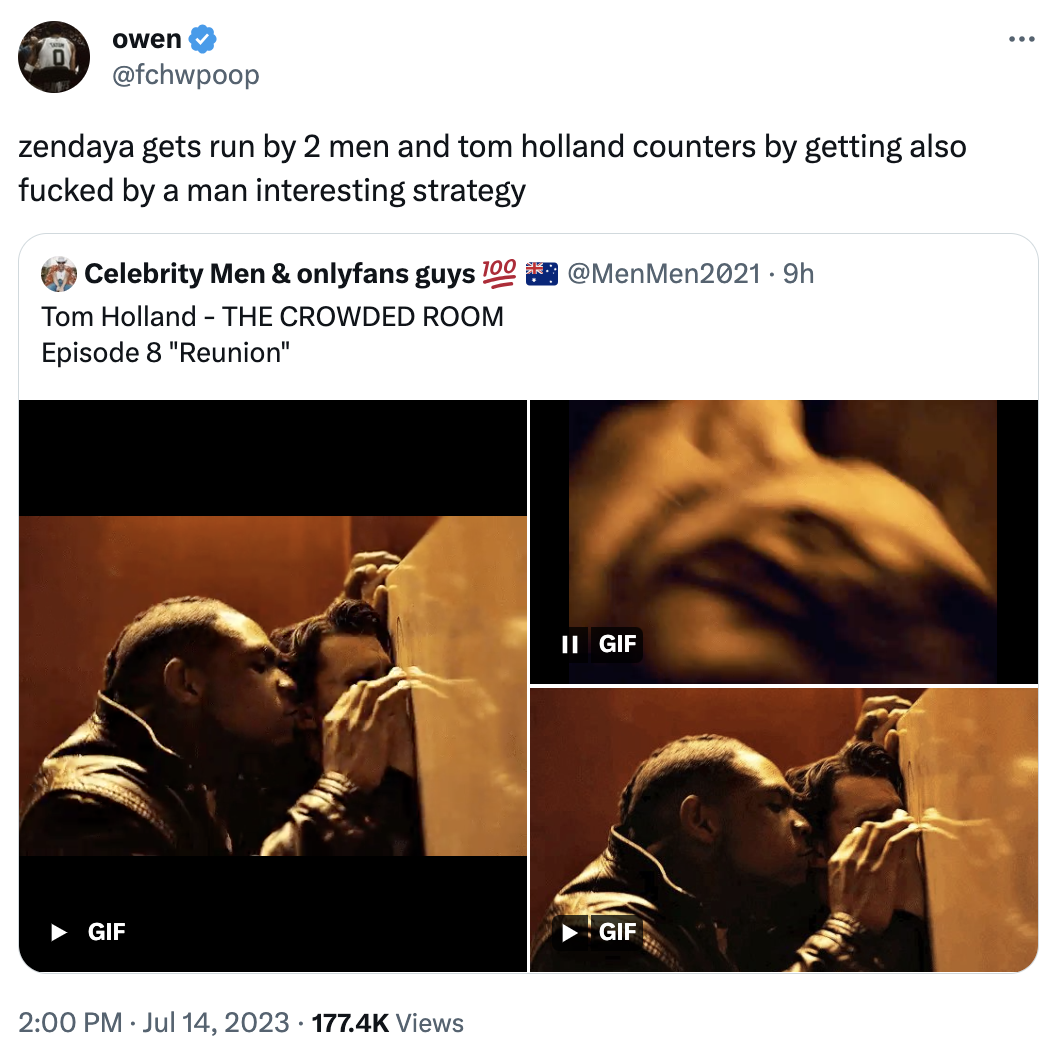1062x1064 pixels.
Task: Open the display name "owen" profile link
Action: (146, 40)
